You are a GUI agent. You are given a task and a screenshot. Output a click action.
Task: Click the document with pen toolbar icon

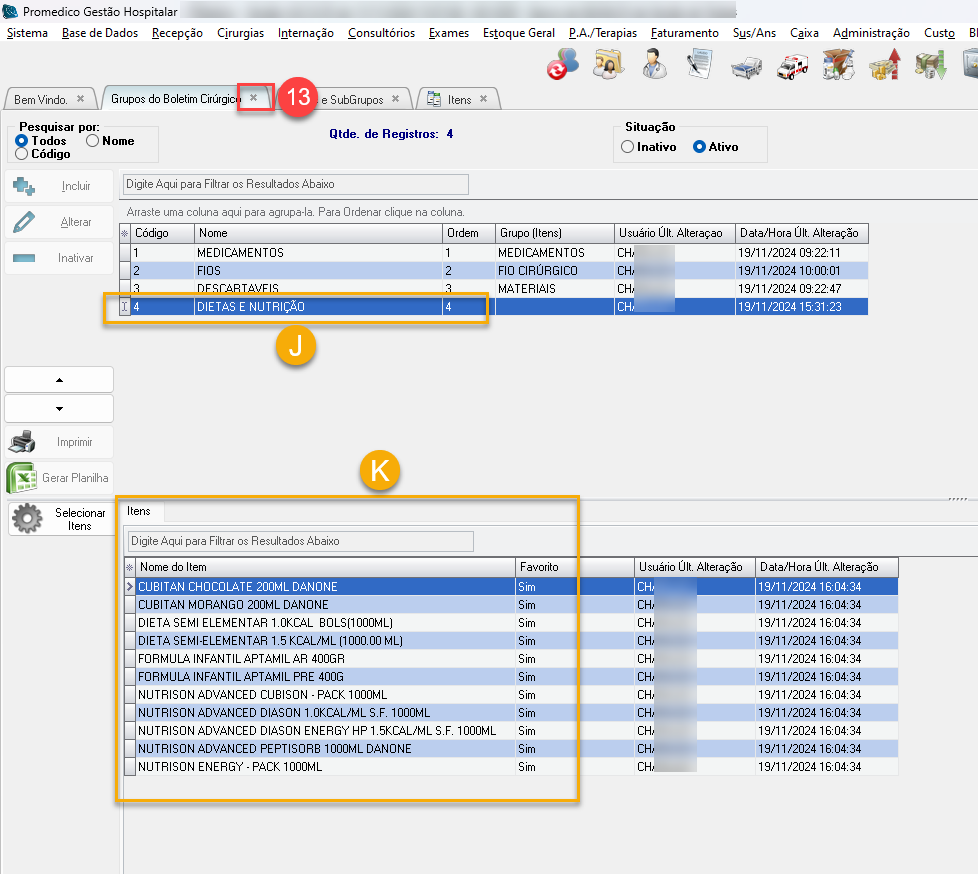(699, 65)
